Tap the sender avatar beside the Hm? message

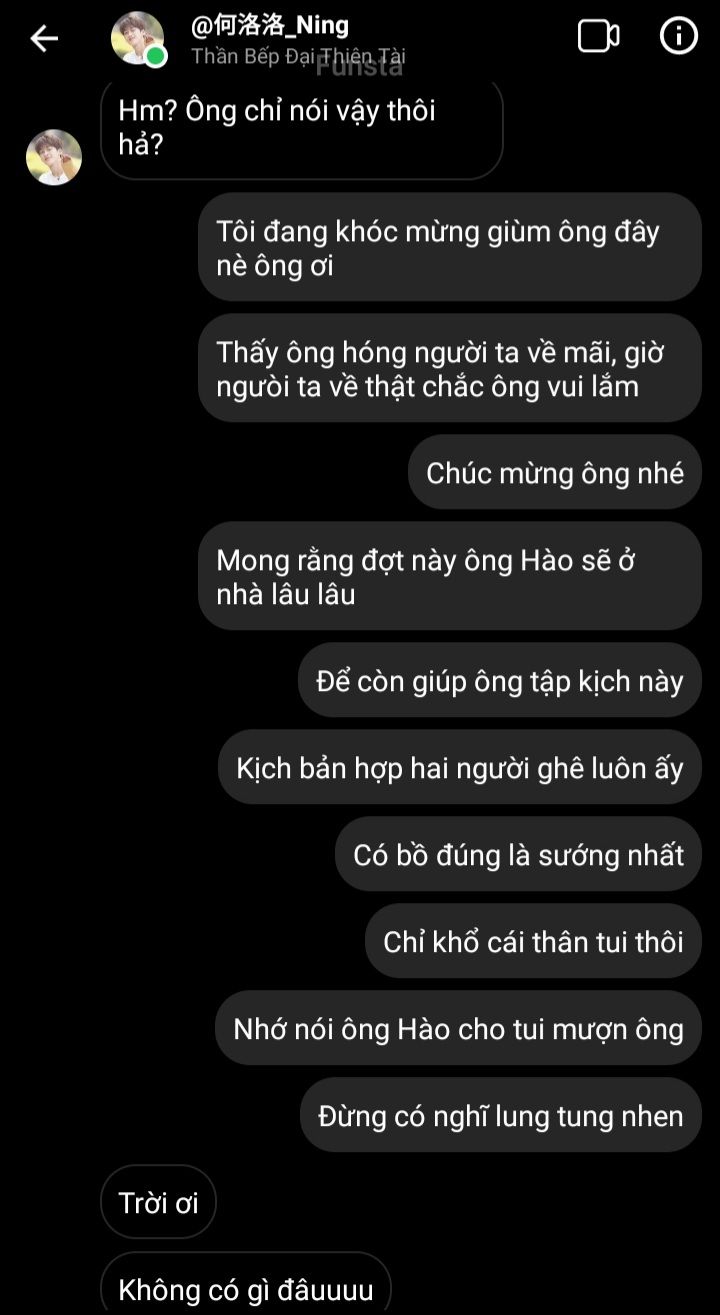[54, 157]
